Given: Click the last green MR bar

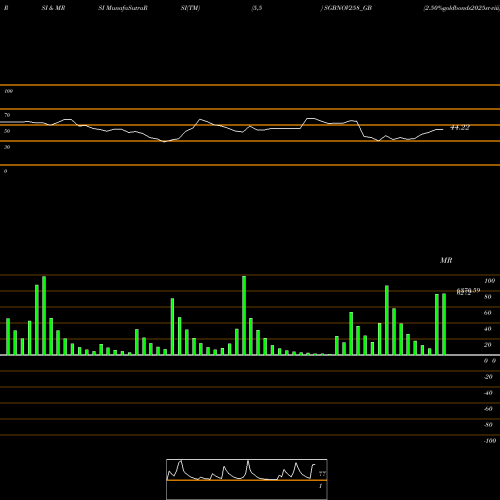Looking at the screenshot, I should (444, 324).
